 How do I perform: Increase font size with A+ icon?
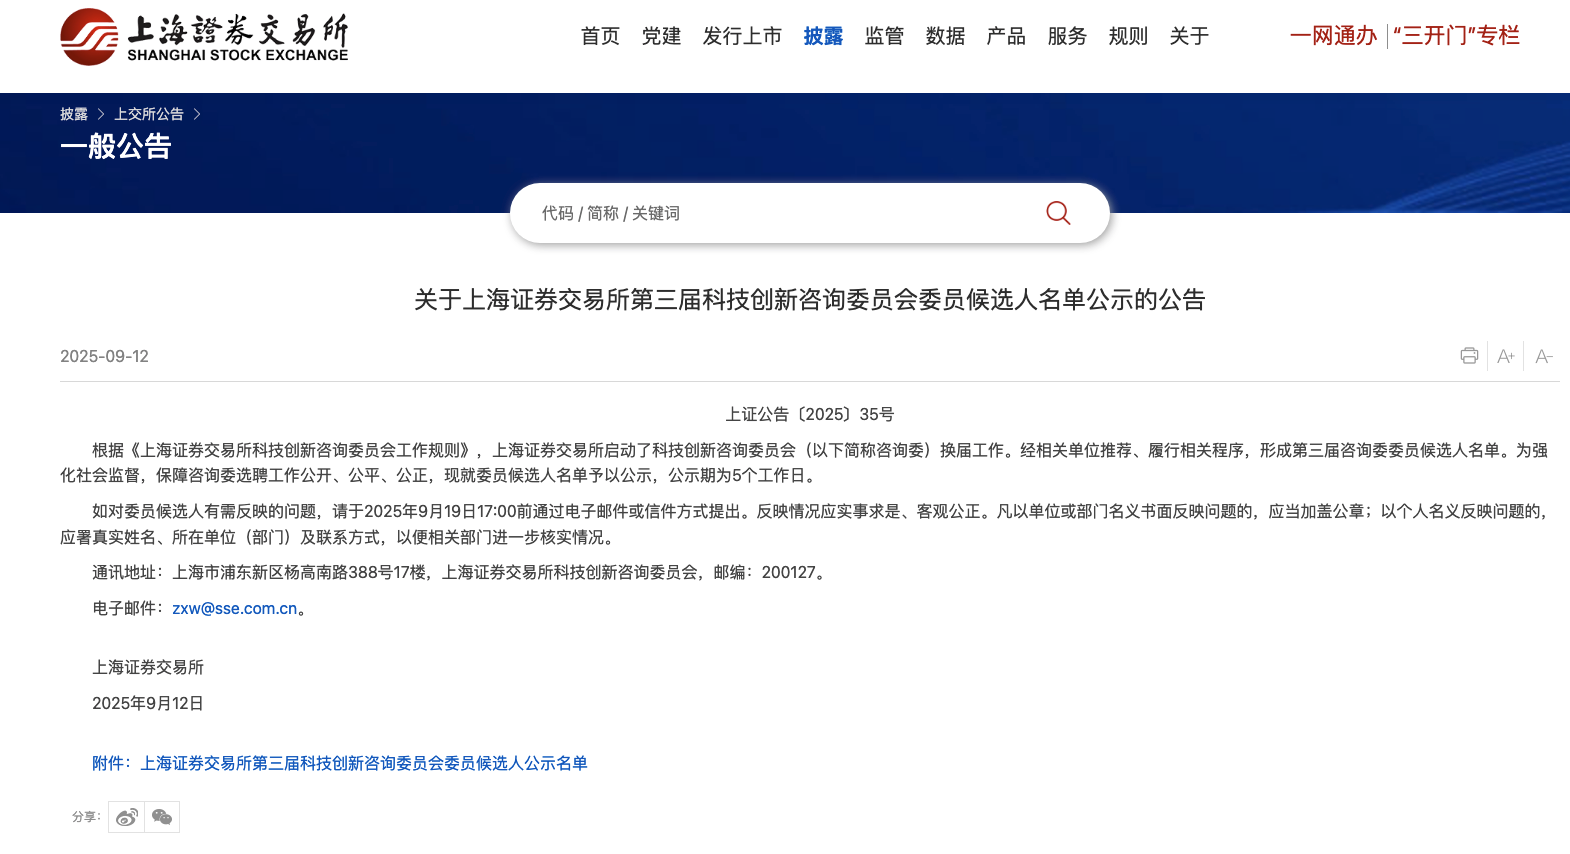1506,356
